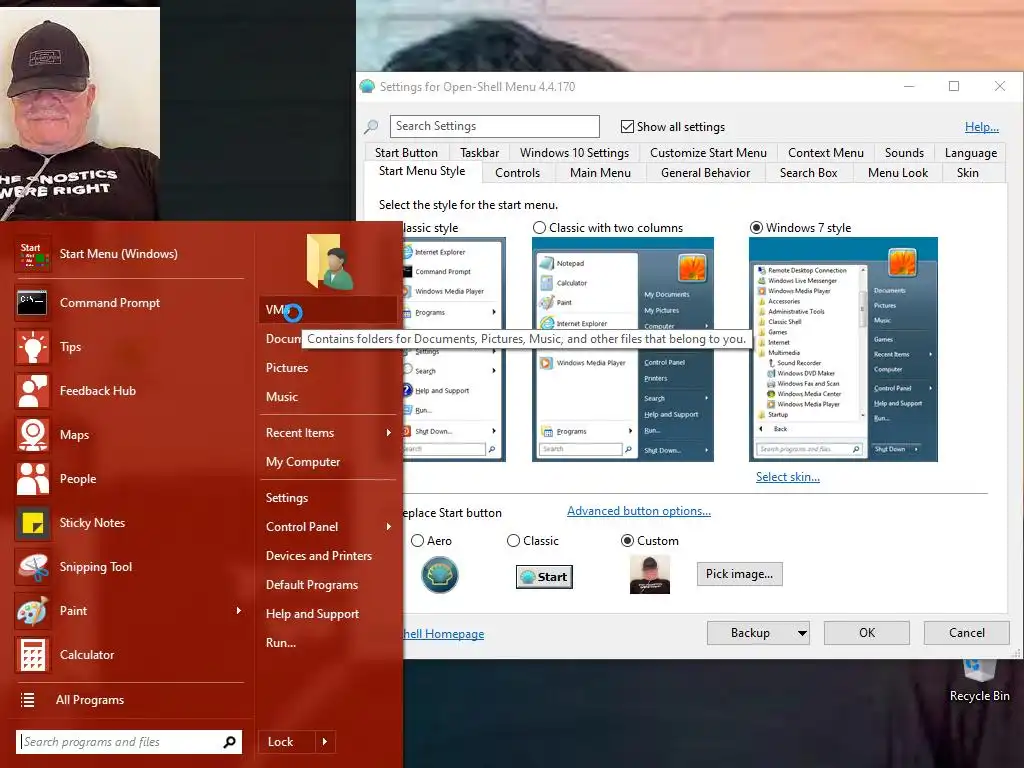Open People app icon
The height and width of the screenshot is (768, 1024).
pyautogui.click(x=33, y=479)
